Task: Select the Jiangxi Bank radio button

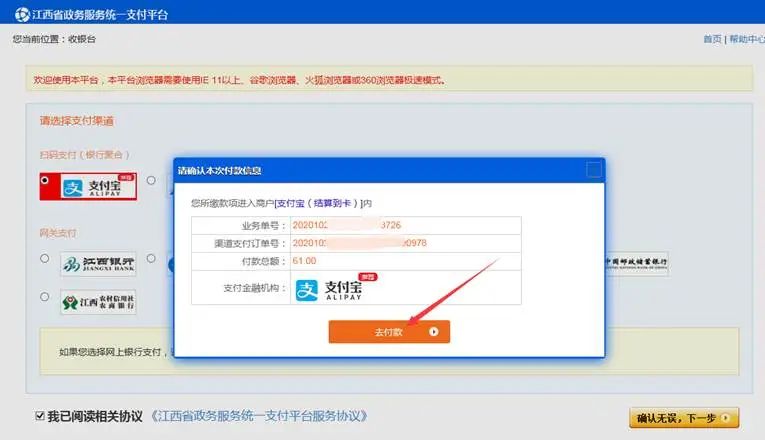Action: coord(45,258)
